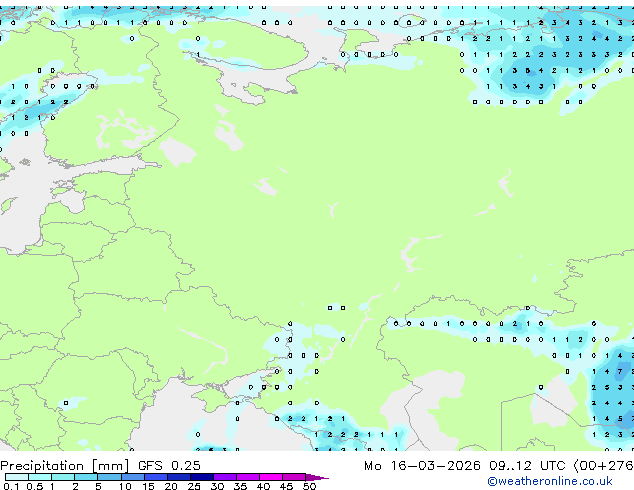634x490 pixels.
Task: Click the 1–2 mm legend color swatch
Action: (63, 477)
